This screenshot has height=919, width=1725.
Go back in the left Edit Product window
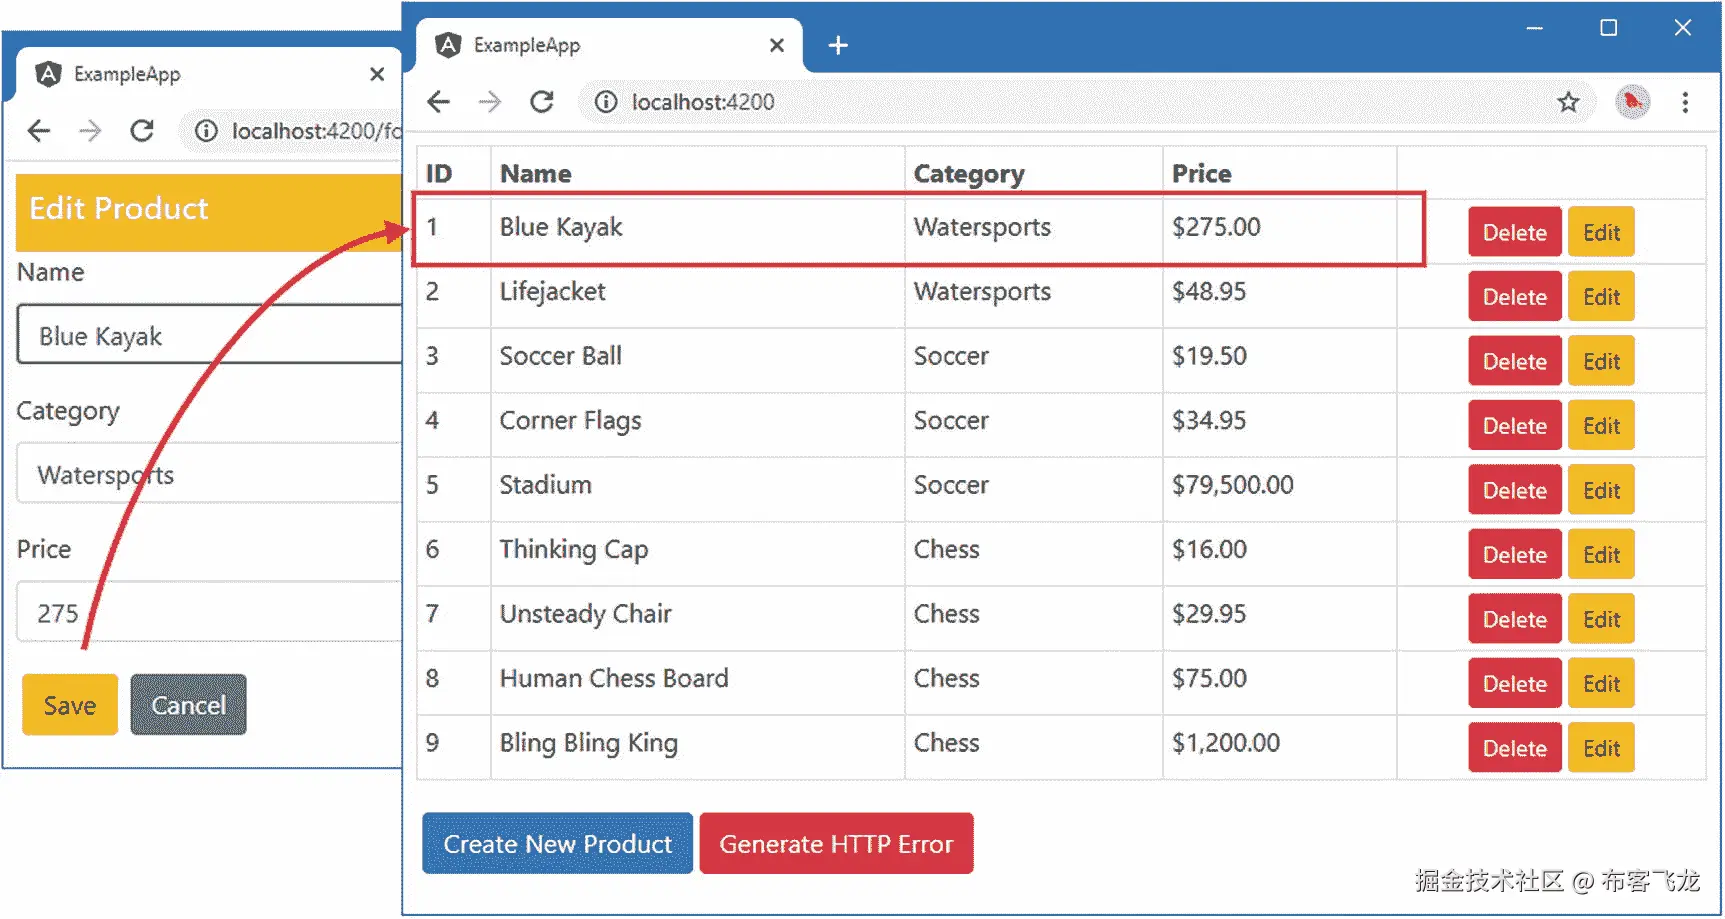click(x=39, y=131)
